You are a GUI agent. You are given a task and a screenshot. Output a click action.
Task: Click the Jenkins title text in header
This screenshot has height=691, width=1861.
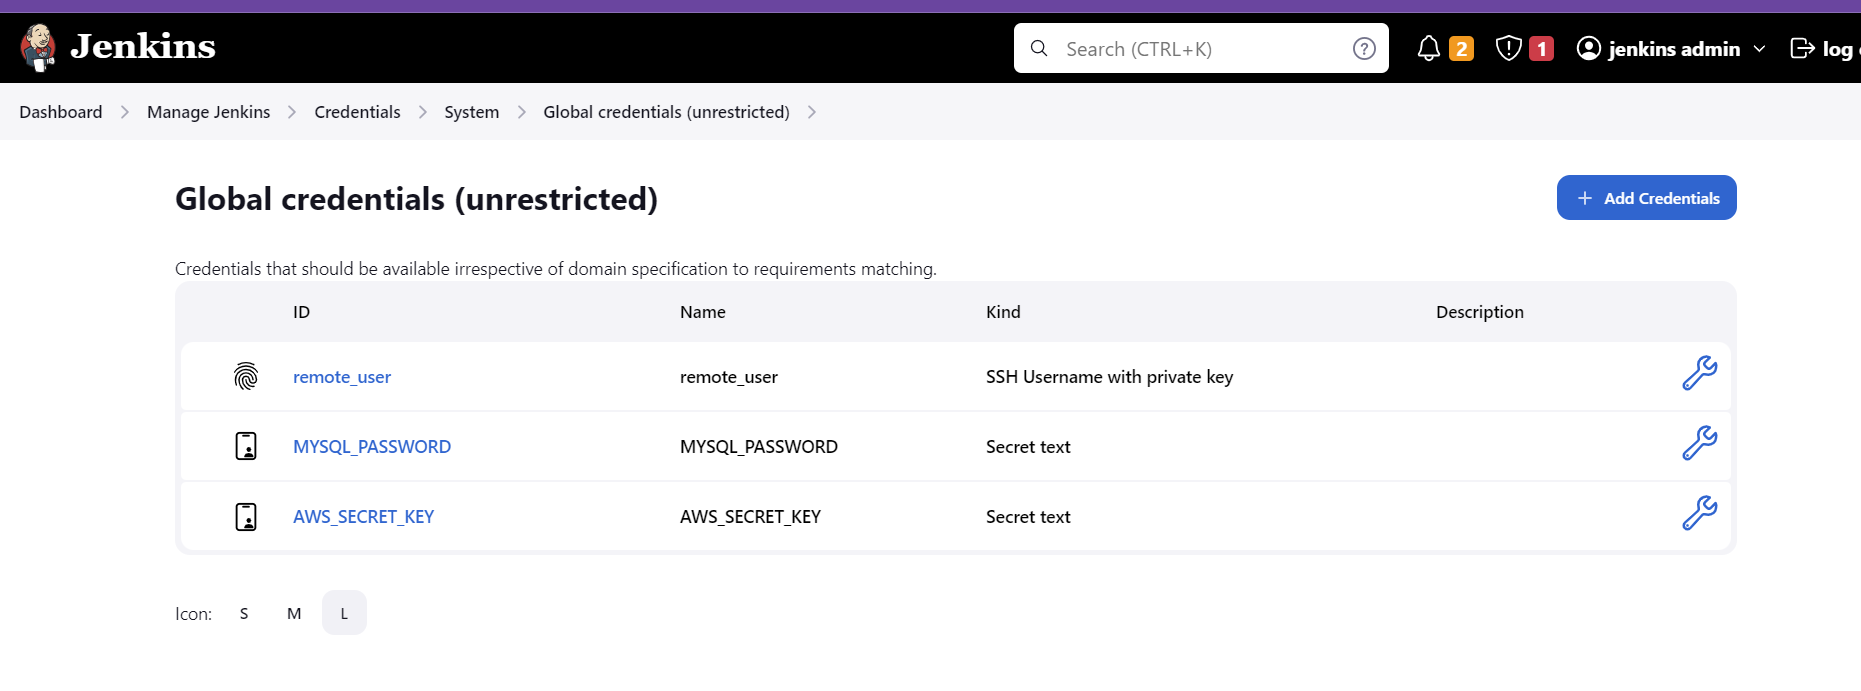point(143,46)
